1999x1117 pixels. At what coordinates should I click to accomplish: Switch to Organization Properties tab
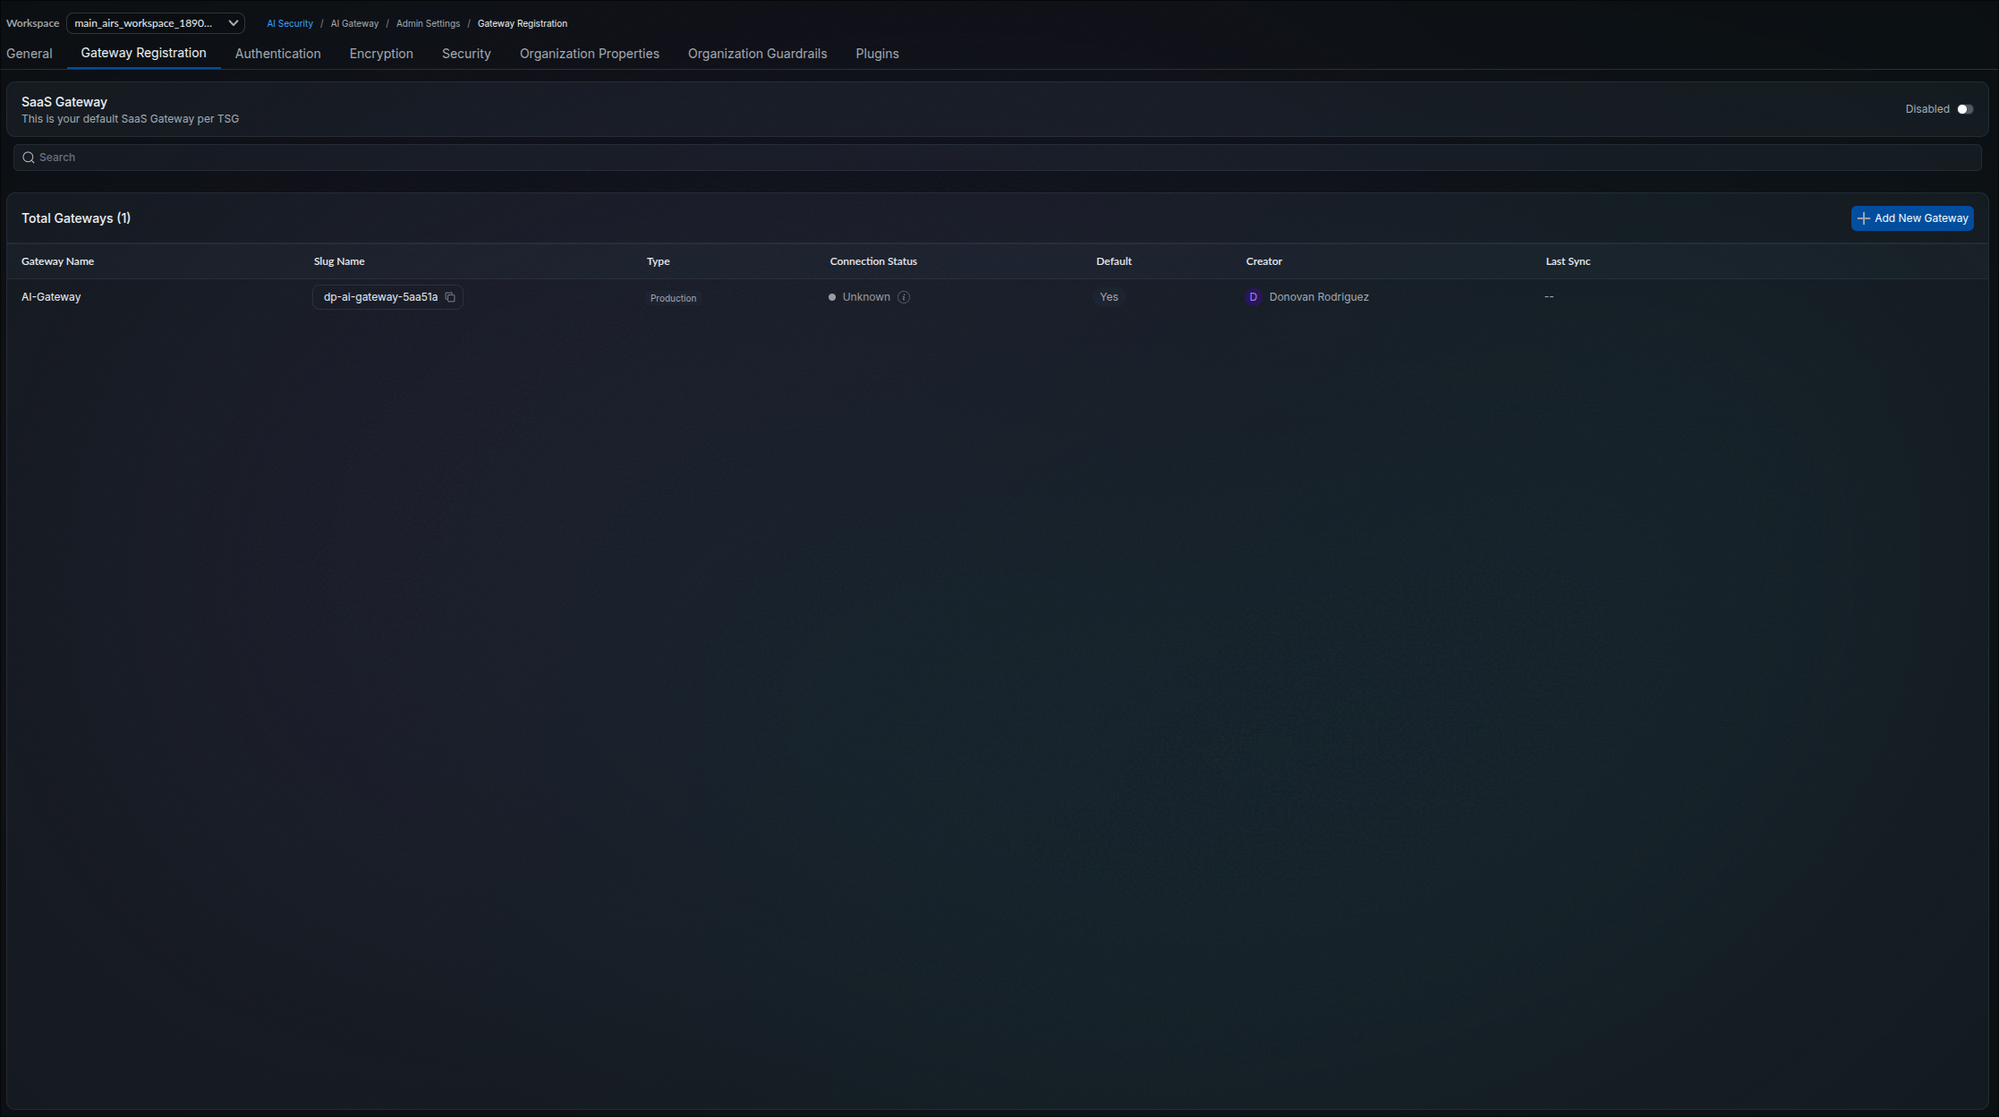(x=589, y=54)
